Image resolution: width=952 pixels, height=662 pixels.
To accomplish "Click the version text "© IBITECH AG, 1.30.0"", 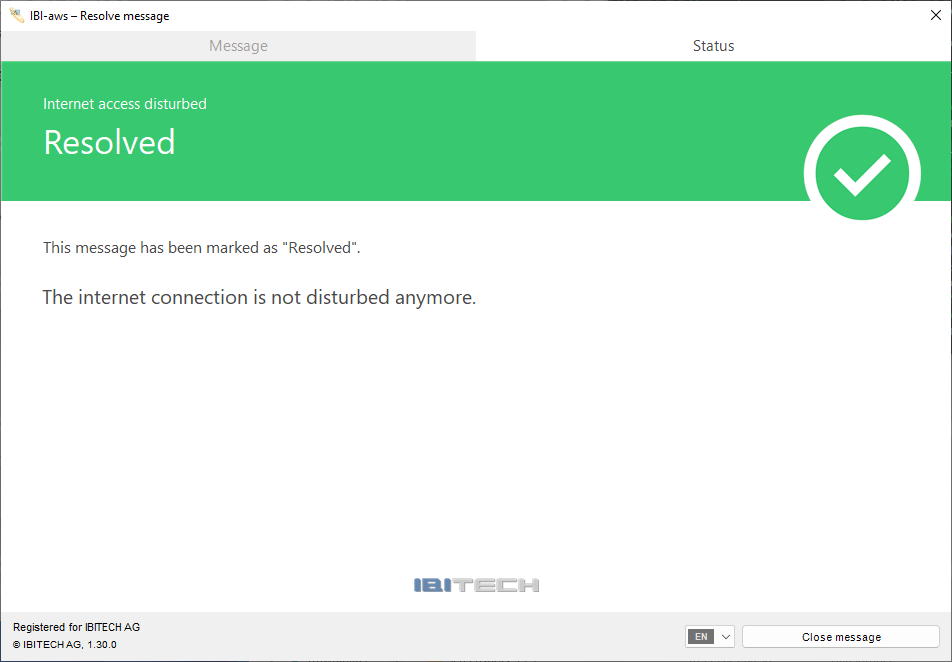I will tap(65, 645).
